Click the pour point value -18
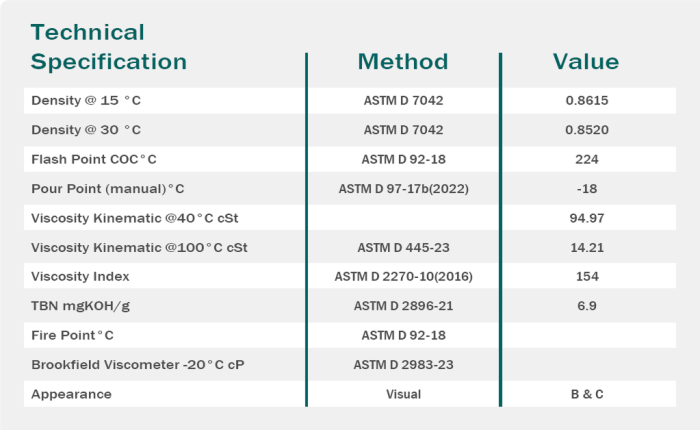Image resolution: width=700 pixels, height=430 pixels. 586,188
